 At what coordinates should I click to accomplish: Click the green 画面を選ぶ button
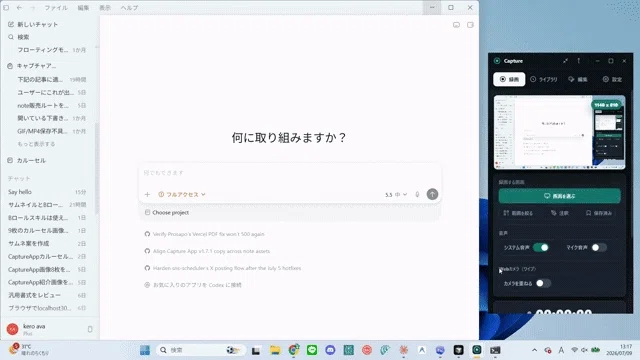(559, 196)
